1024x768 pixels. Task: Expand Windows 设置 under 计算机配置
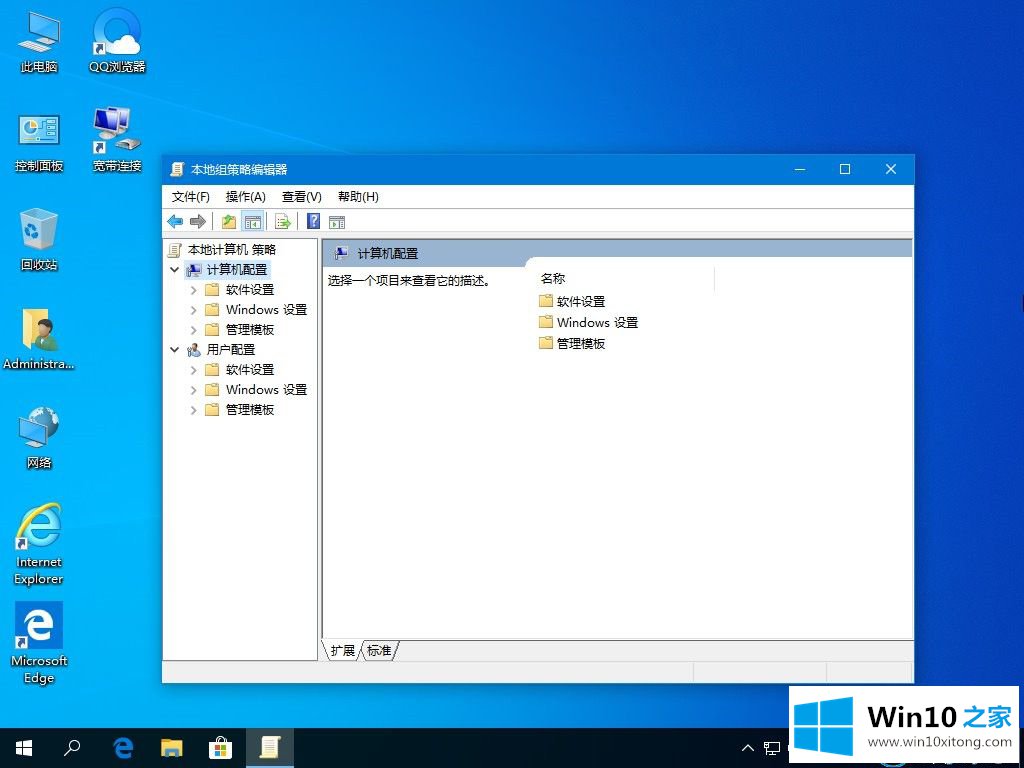[193, 310]
